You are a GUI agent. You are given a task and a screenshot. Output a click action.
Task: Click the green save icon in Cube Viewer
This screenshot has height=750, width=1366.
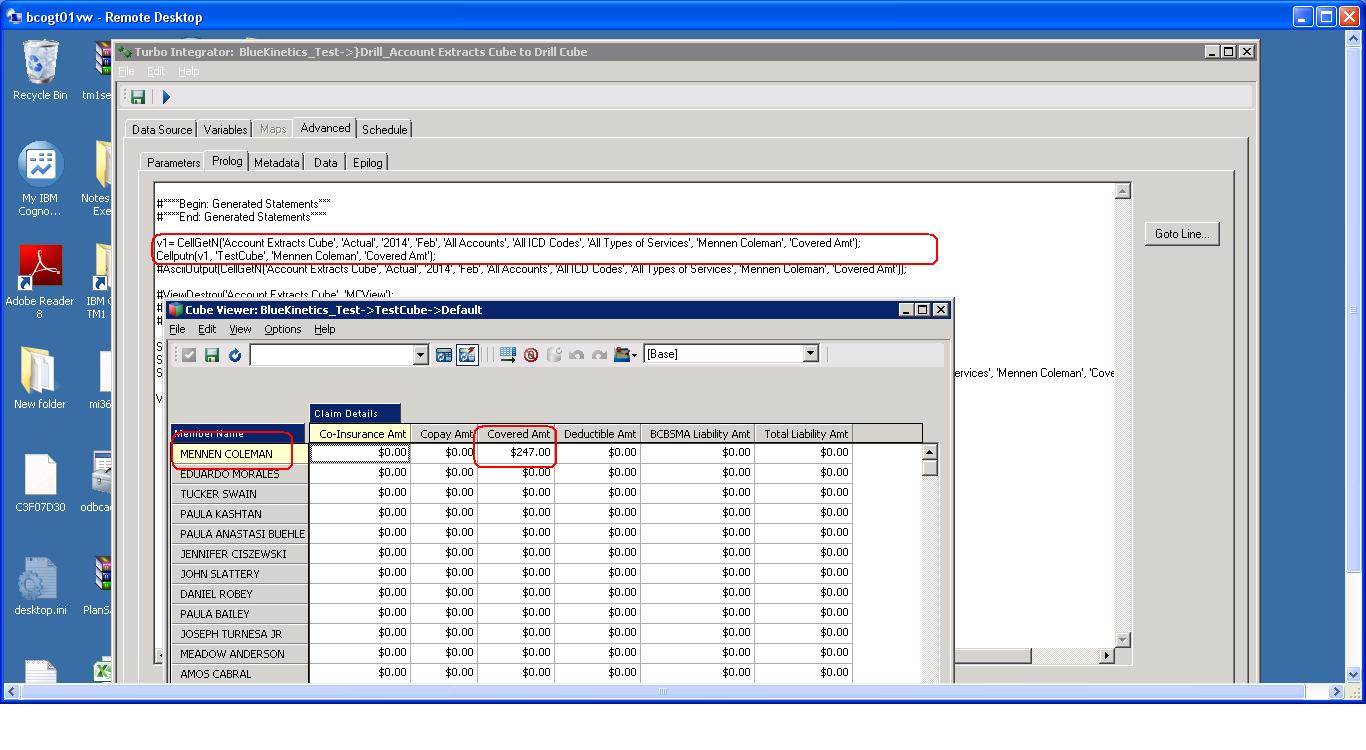(x=212, y=355)
